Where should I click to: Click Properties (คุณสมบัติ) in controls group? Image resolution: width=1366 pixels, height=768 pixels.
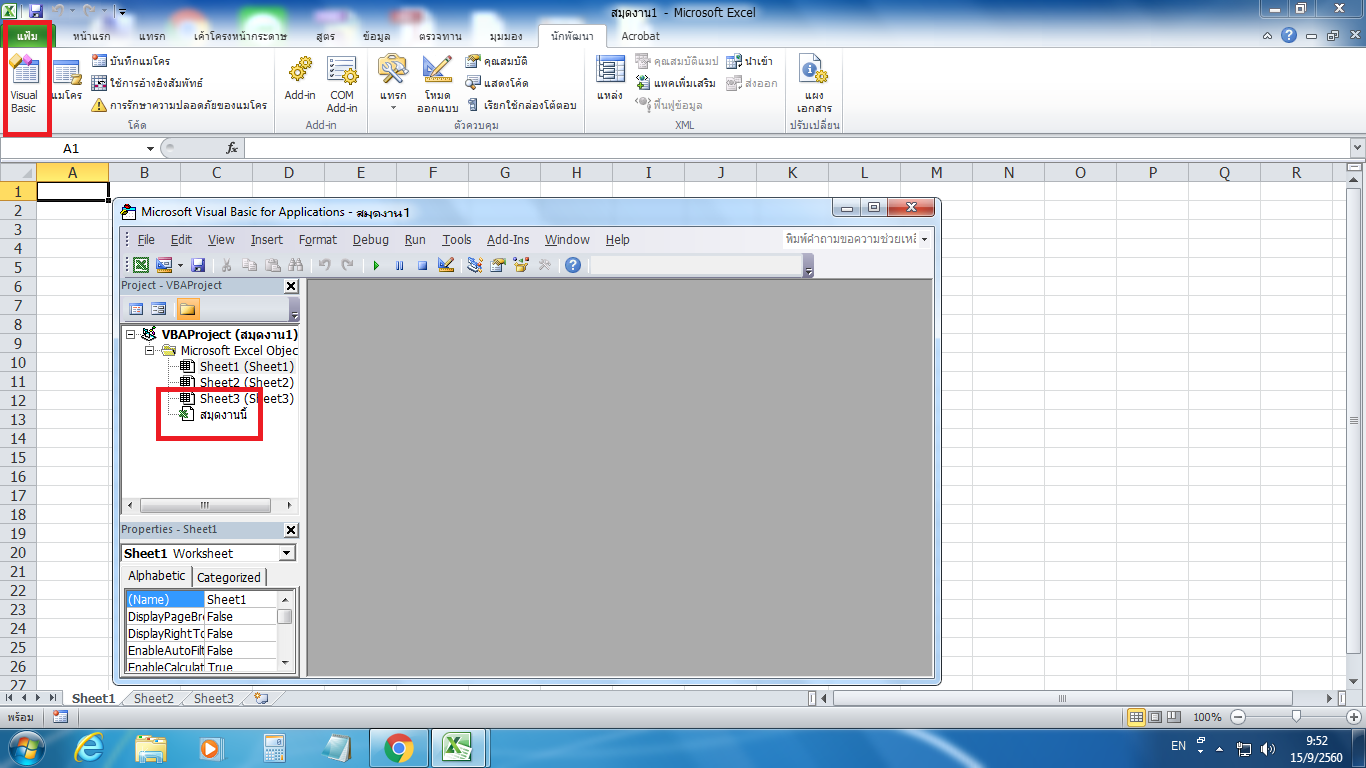(497, 61)
